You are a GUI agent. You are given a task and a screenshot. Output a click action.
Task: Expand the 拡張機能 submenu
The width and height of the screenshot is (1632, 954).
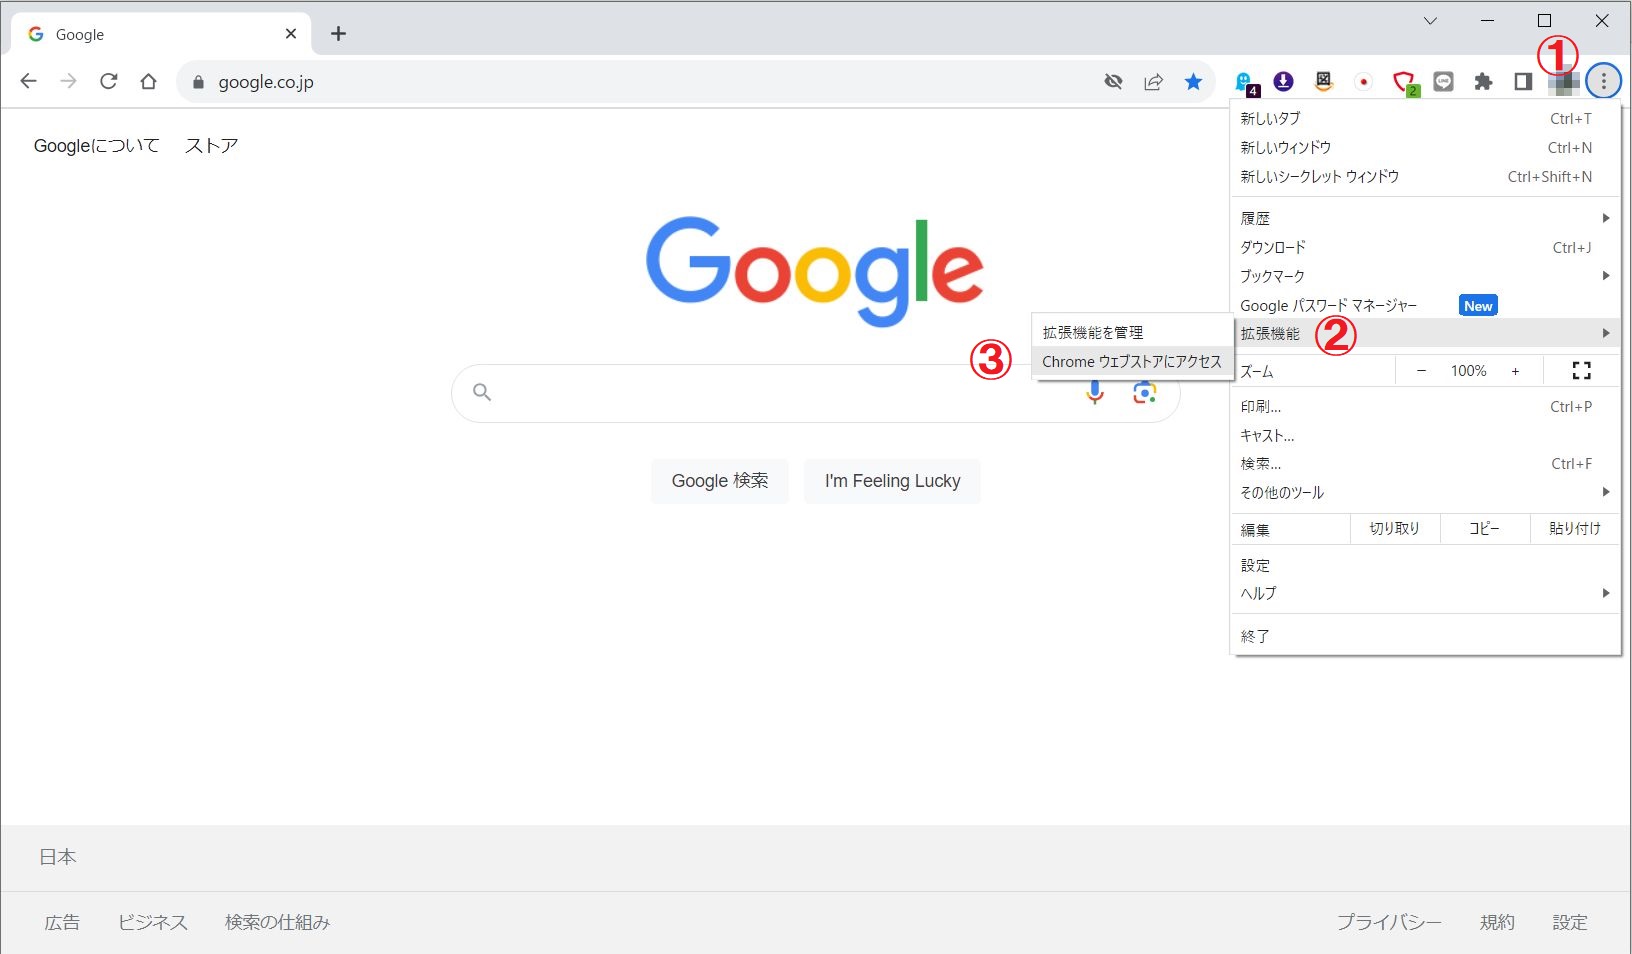pos(1425,333)
